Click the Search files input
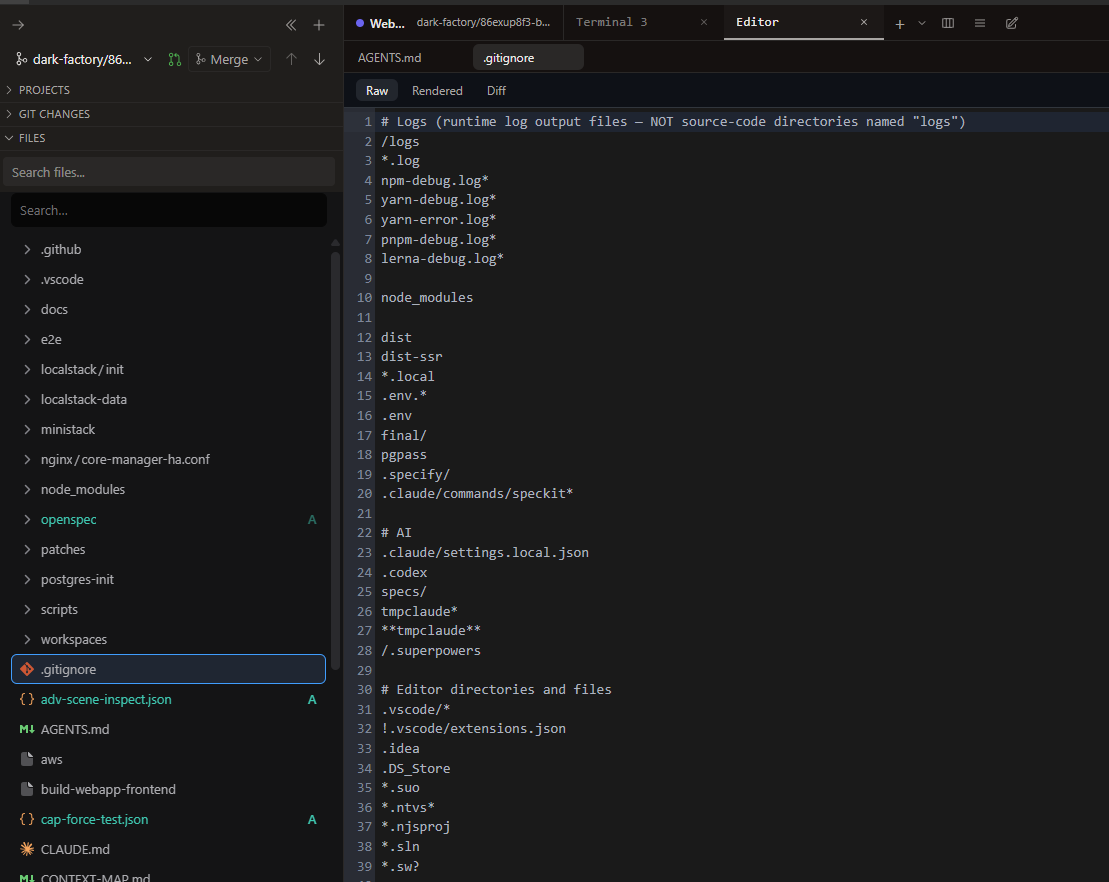1109x882 pixels. (168, 172)
